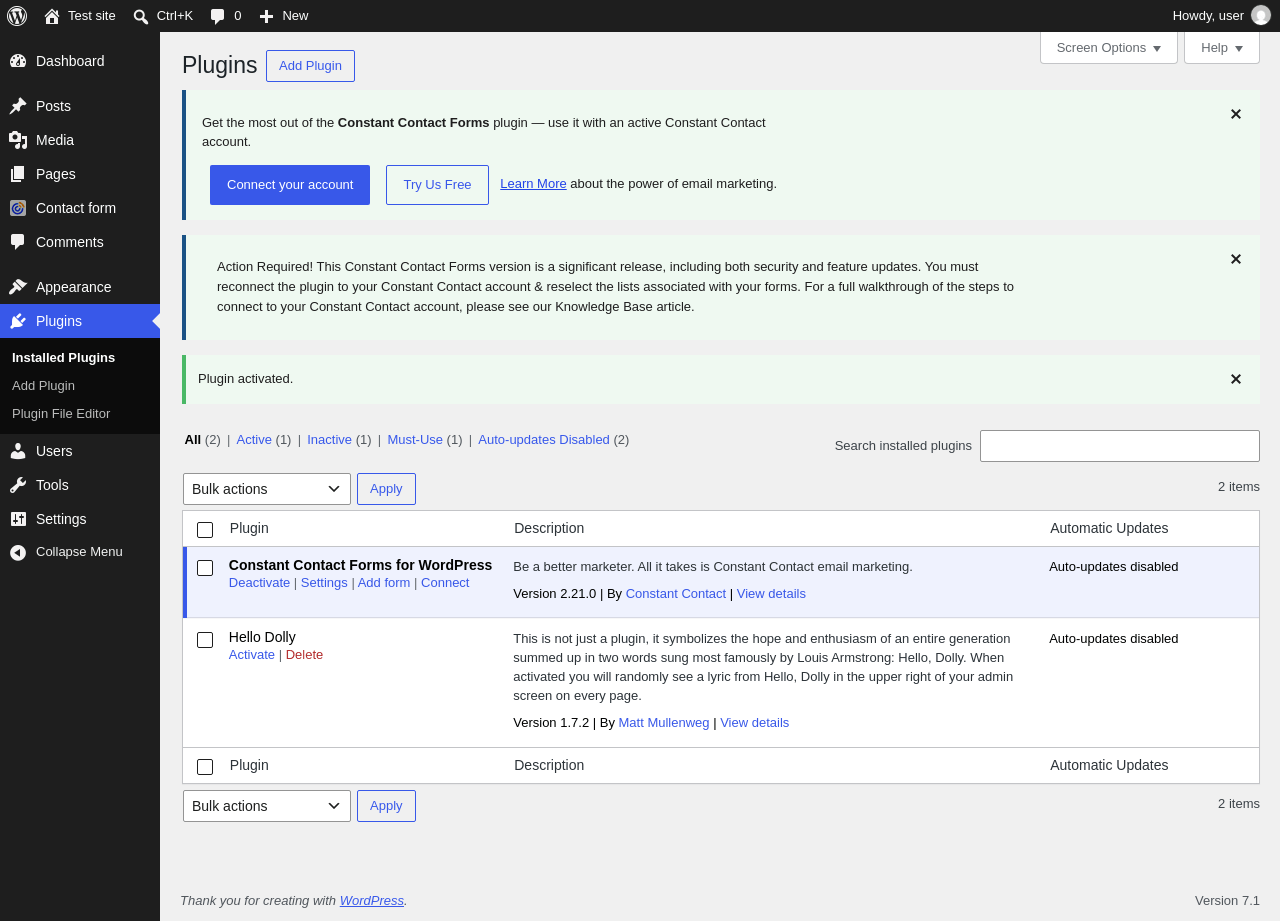This screenshot has height=921, width=1280.
Task: Dismiss the Action Required notice
Action: pos(1236,259)
